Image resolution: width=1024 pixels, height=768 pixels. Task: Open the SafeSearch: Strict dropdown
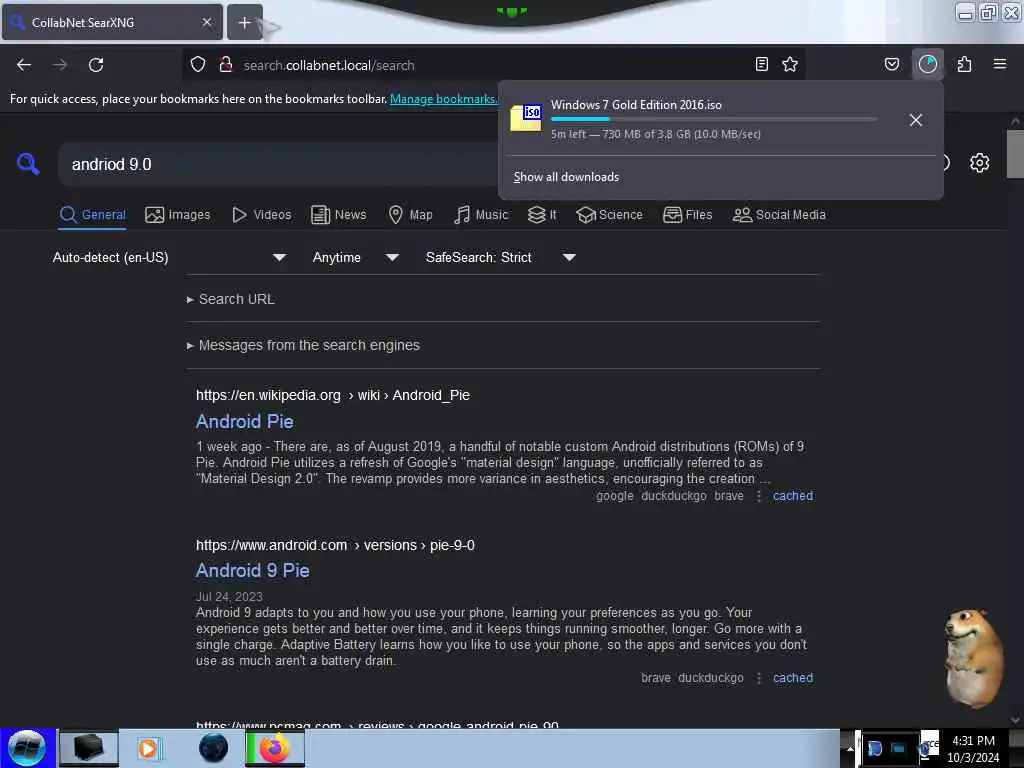[500, 257]
